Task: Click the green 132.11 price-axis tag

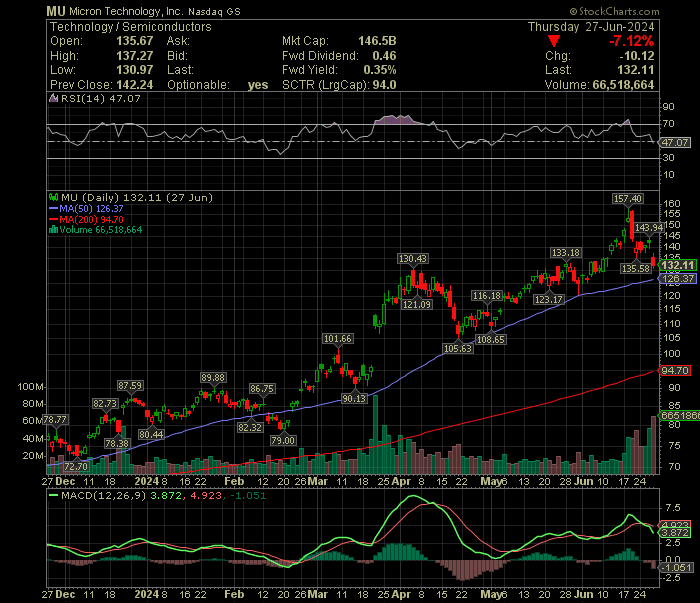Action: pos(678,266)
